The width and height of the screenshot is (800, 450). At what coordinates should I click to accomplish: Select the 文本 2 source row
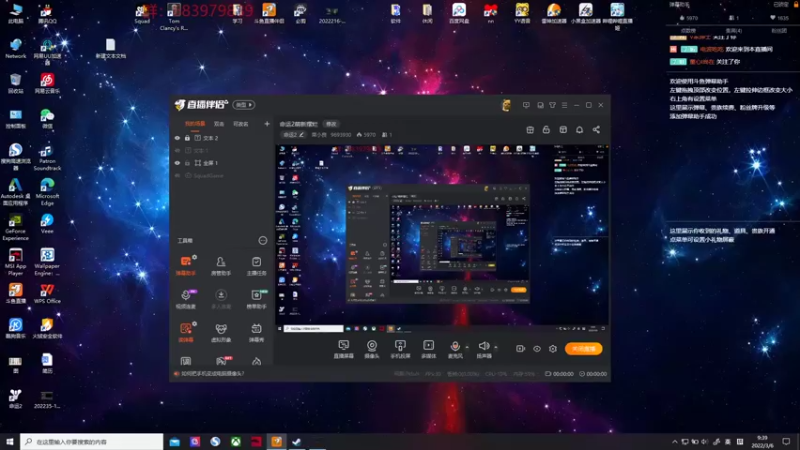222,138
